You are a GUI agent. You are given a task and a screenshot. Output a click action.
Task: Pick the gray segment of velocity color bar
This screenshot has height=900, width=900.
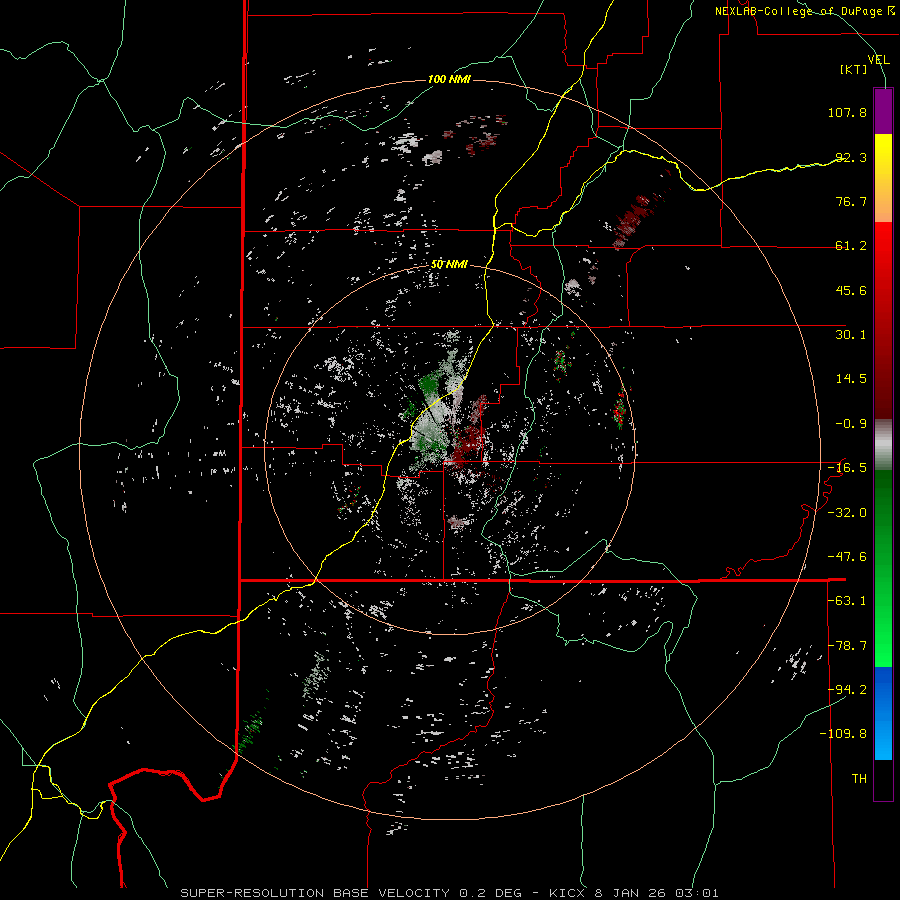click(x=883, y=445)
